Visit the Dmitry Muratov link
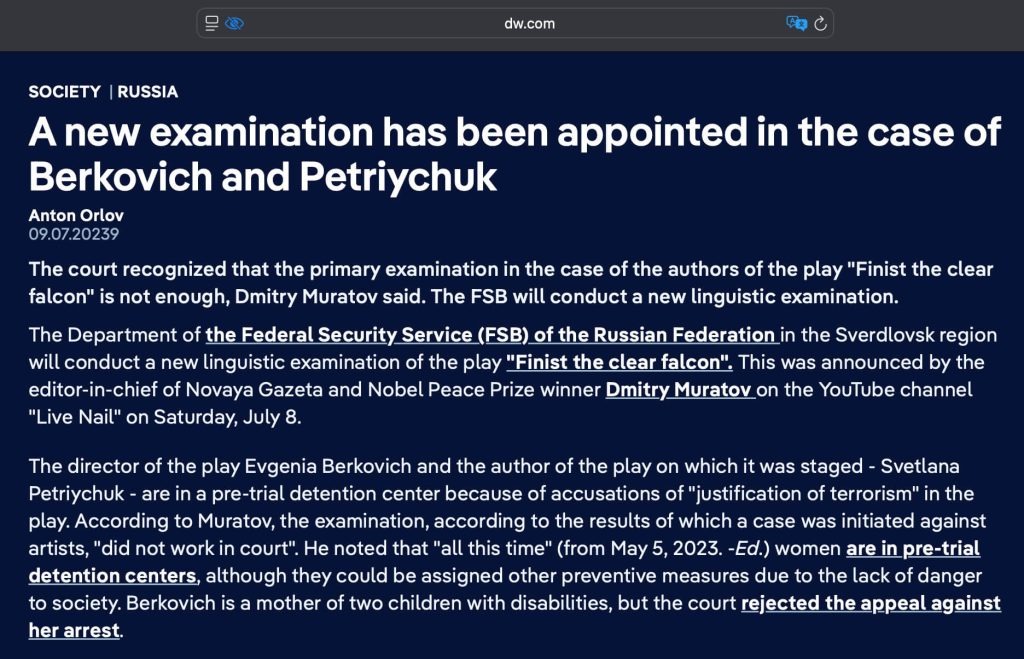The image size is (1024, 659). 680,389
